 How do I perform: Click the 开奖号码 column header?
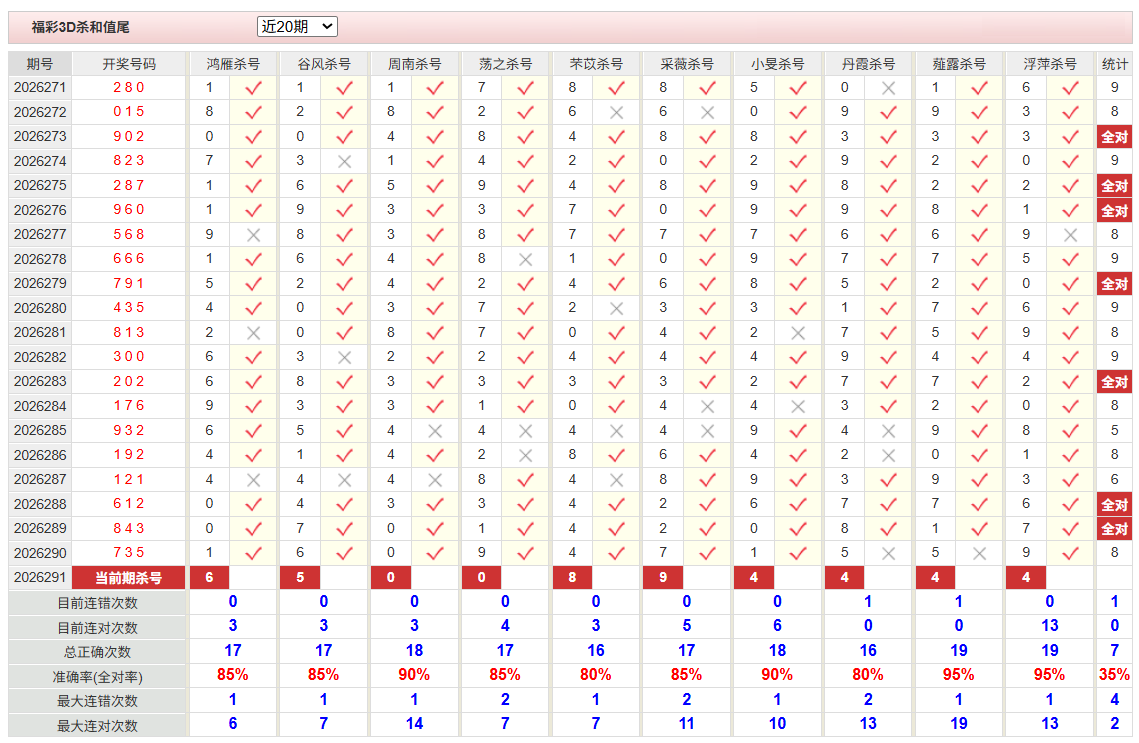pyautogui.click(x=129, y=64)
